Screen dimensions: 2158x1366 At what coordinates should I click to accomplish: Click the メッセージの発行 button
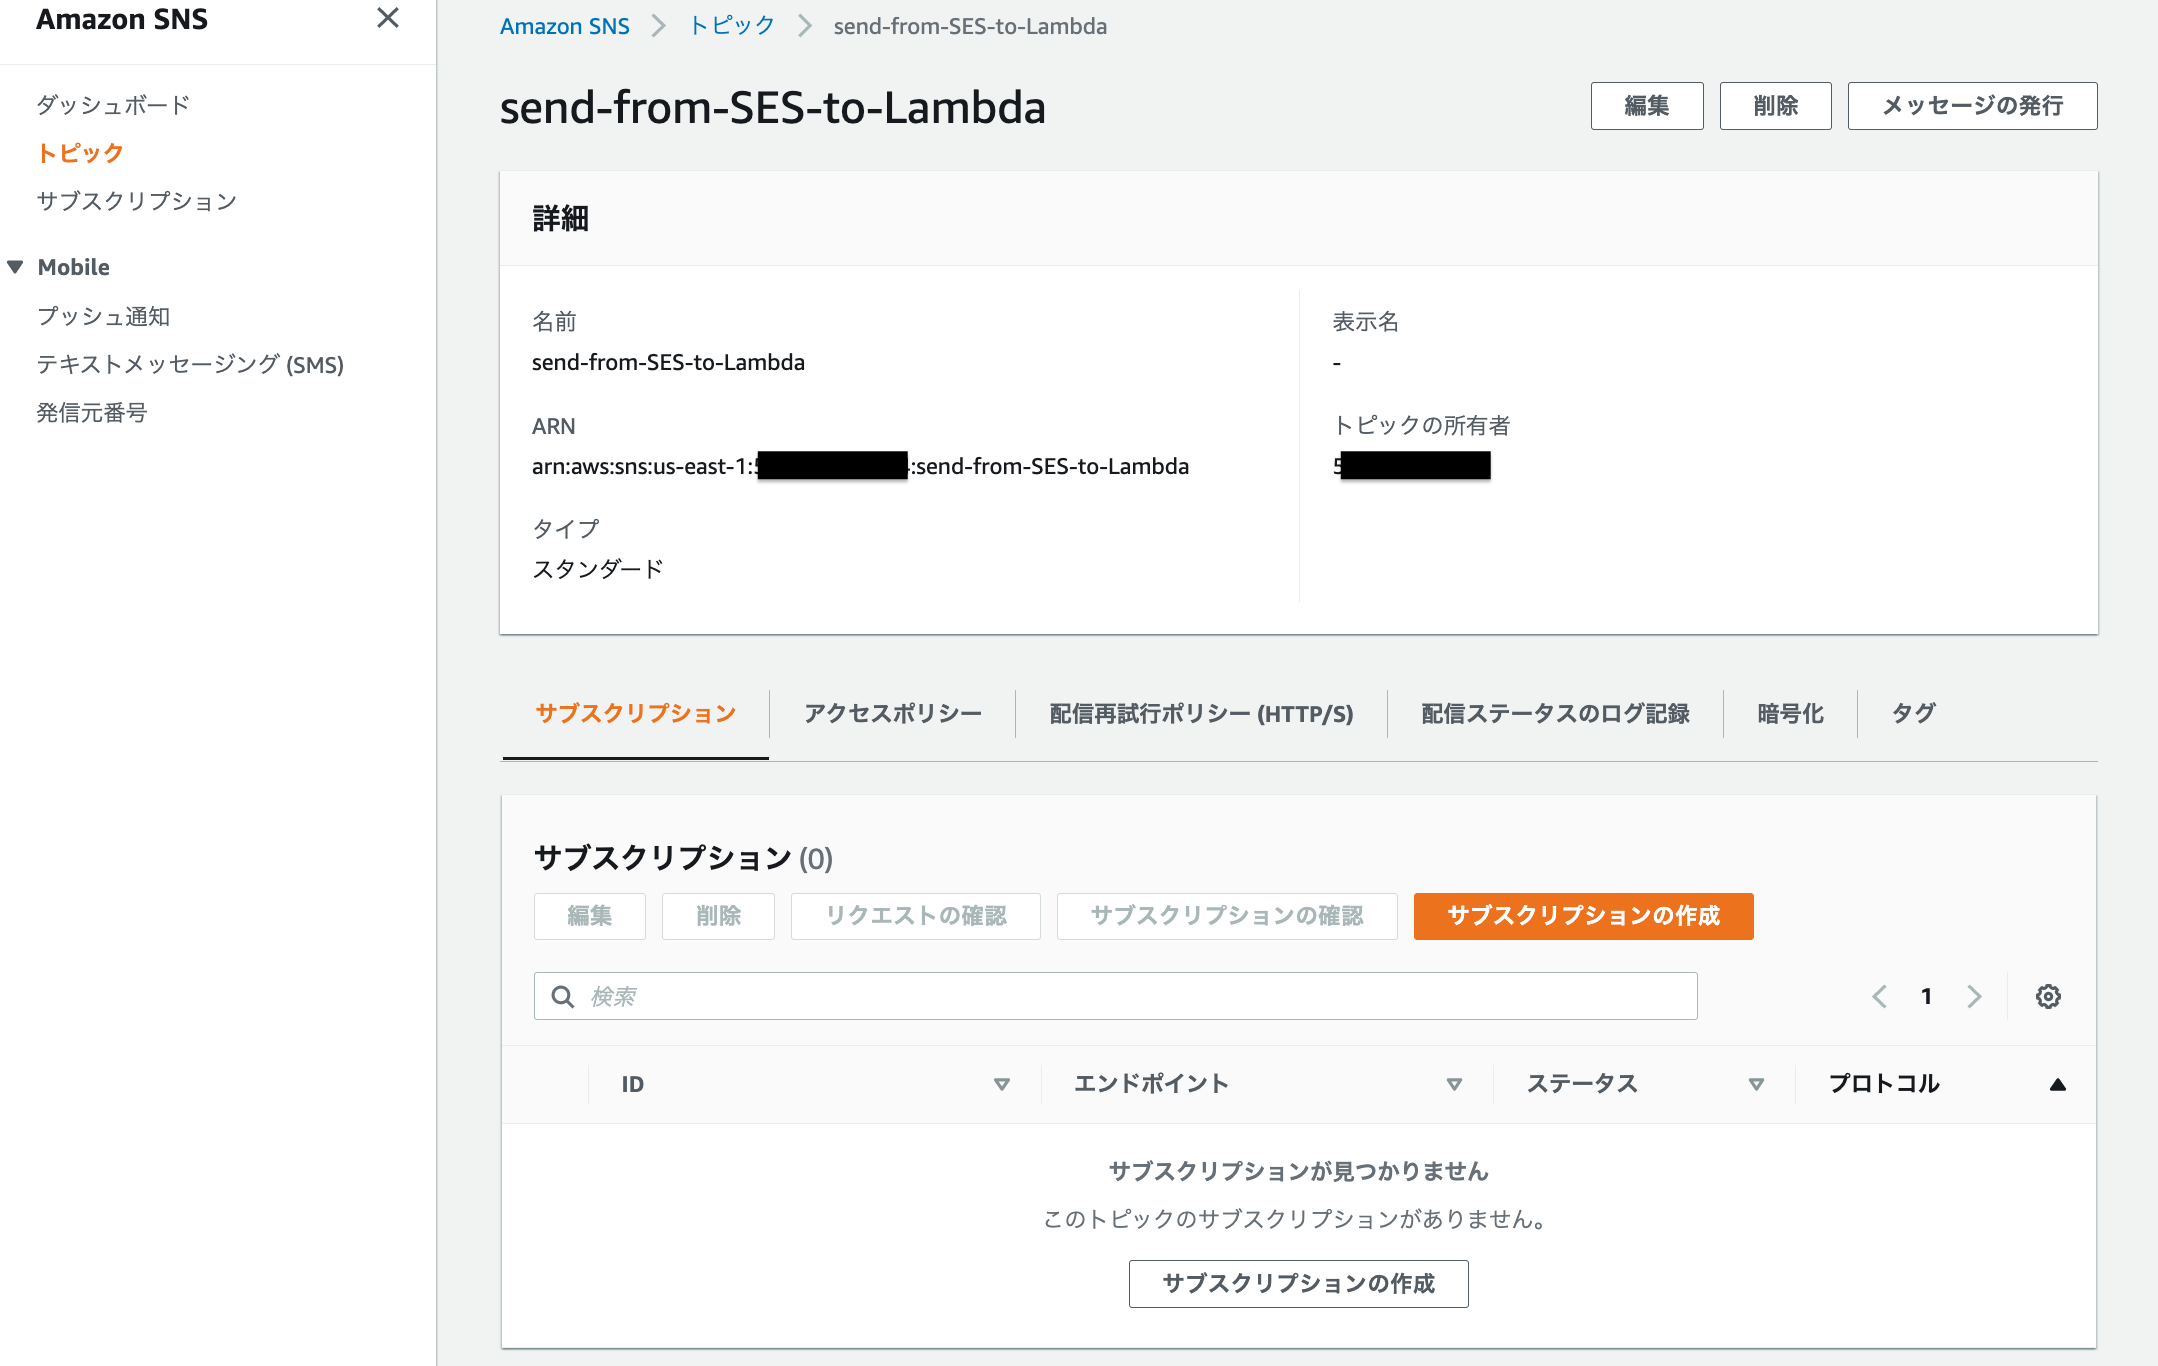[x=1972, y=105]
